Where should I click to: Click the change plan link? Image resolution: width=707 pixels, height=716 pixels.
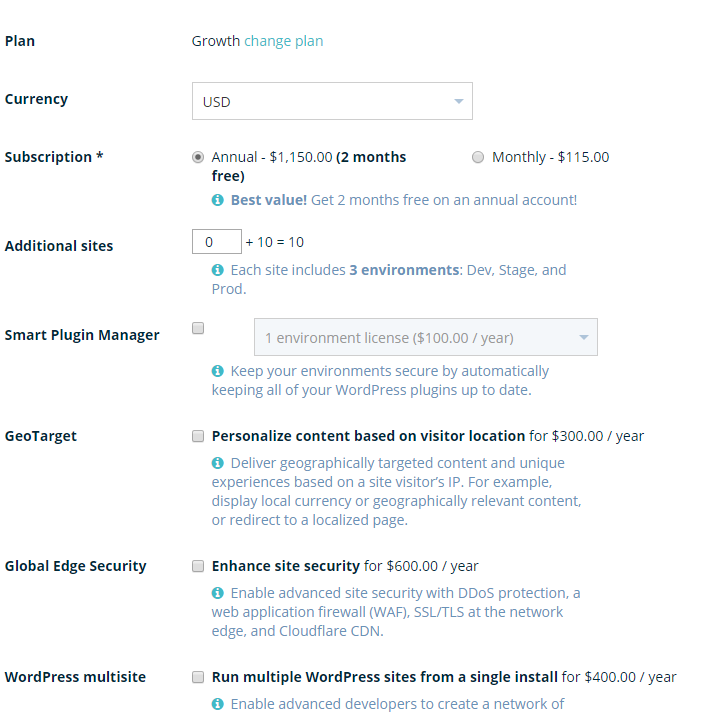coord(283,41)
